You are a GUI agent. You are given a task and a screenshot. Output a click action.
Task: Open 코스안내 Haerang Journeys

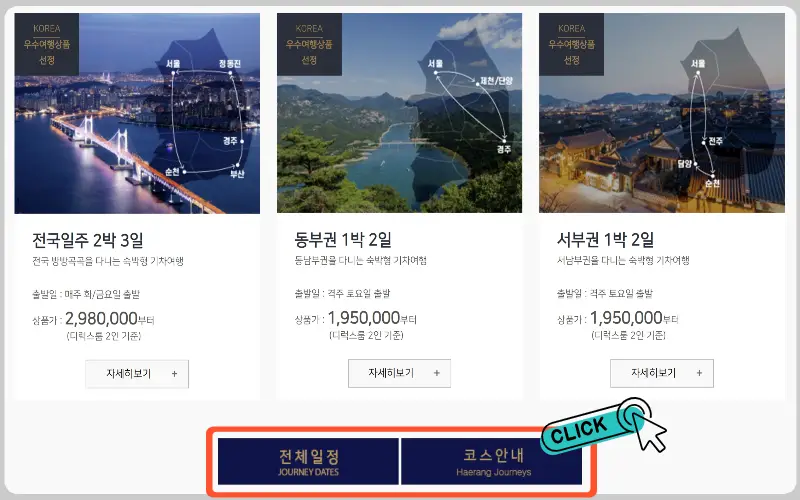pyautogui.click(x=492, y=461)
